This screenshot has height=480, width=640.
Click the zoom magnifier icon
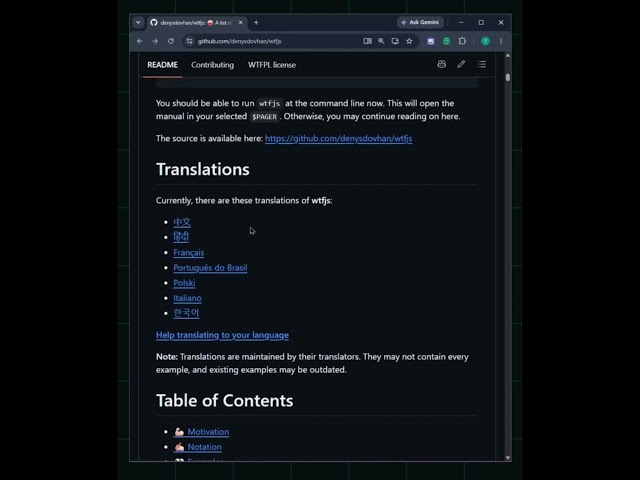coord(381,41)
